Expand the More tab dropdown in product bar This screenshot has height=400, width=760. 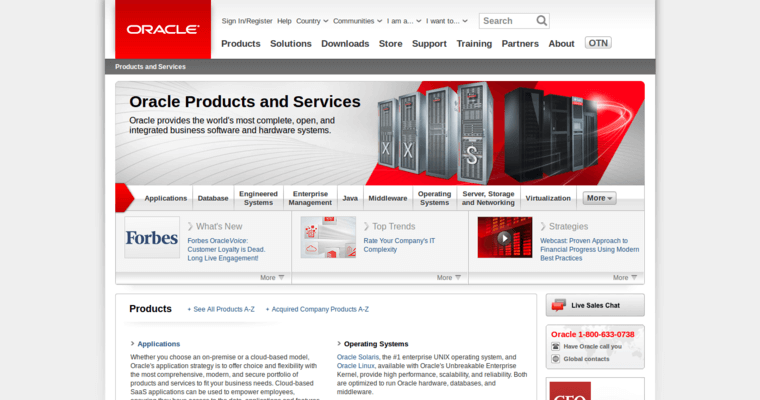pos(599,198)
